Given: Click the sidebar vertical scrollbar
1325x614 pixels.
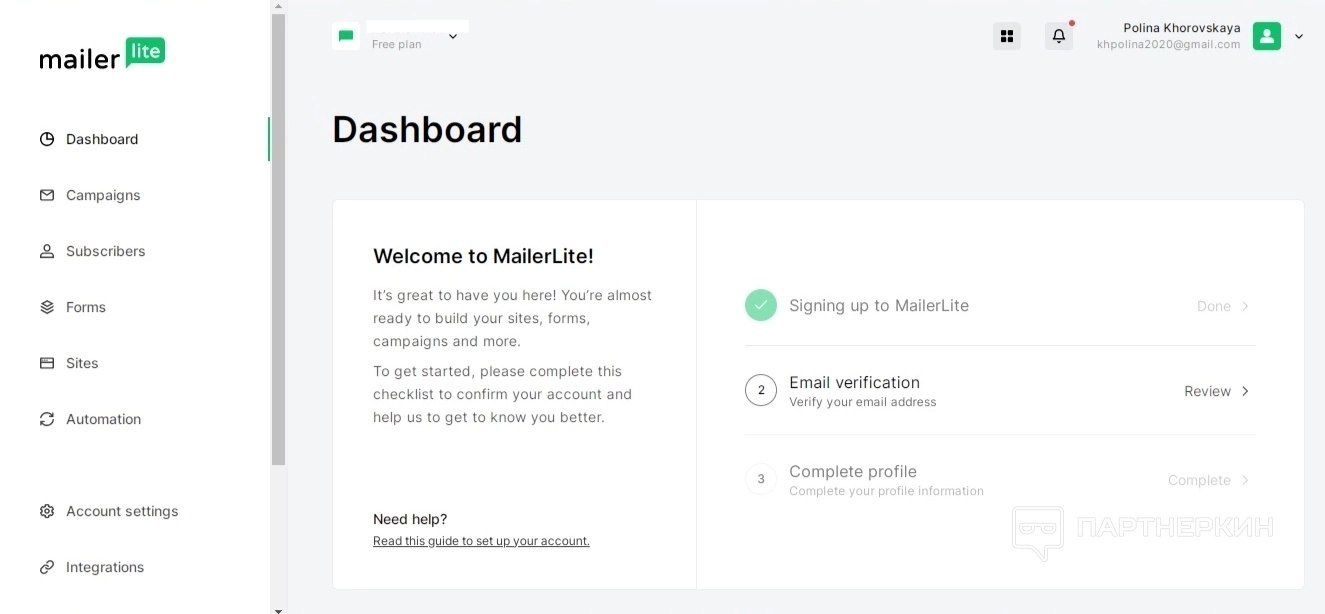Looking at the screenshot, I should (278, 240).
